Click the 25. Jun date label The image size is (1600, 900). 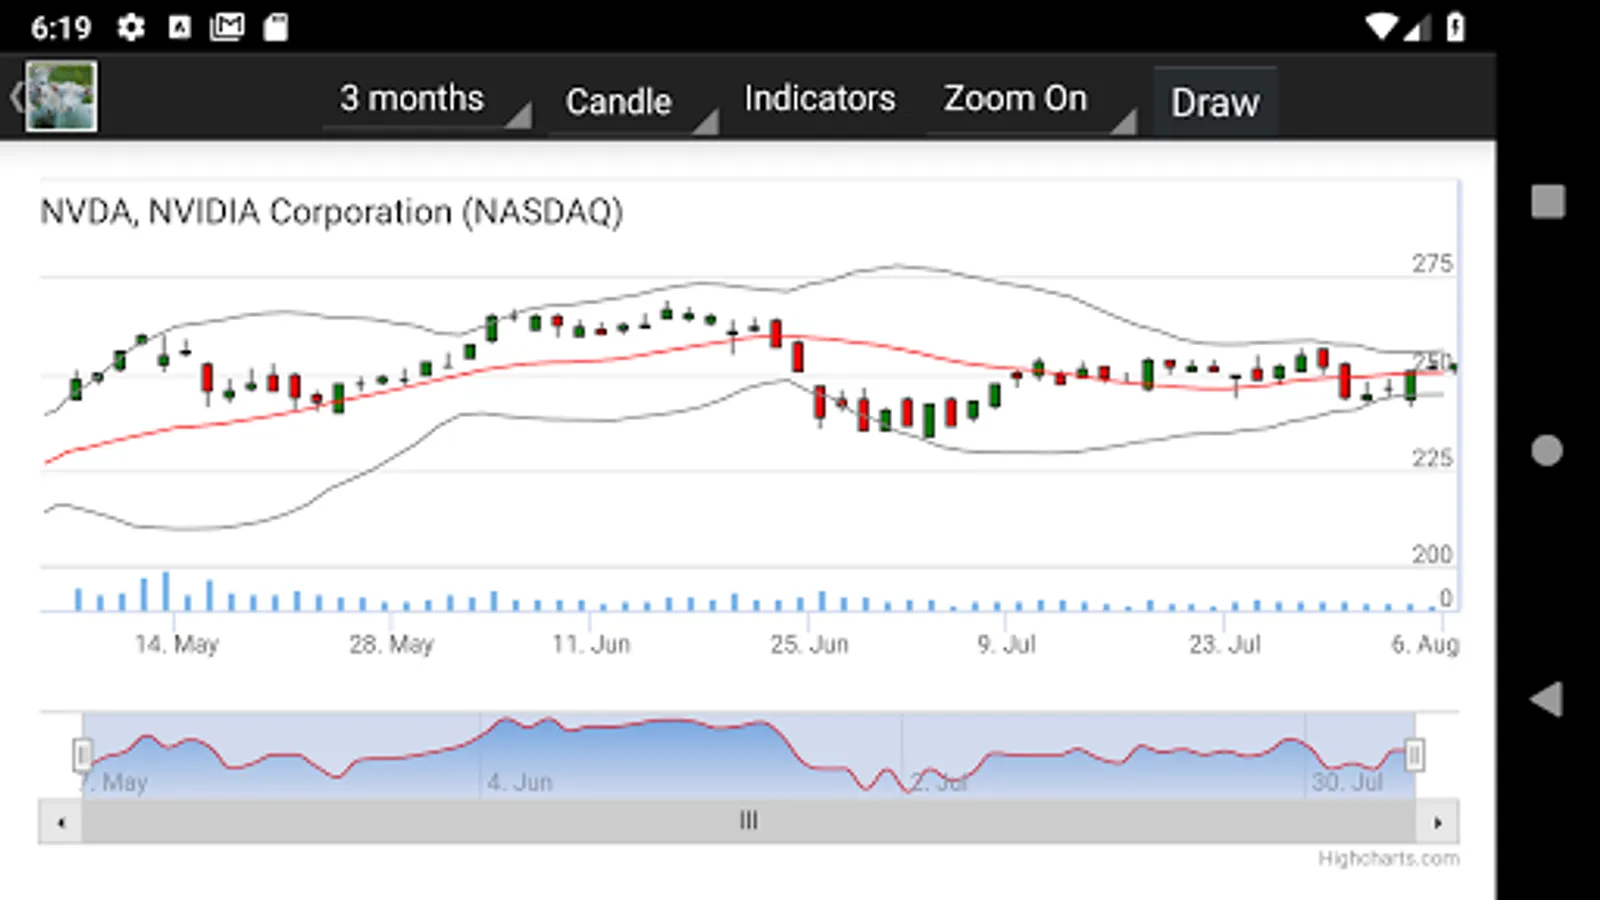(x=809, y=644)
